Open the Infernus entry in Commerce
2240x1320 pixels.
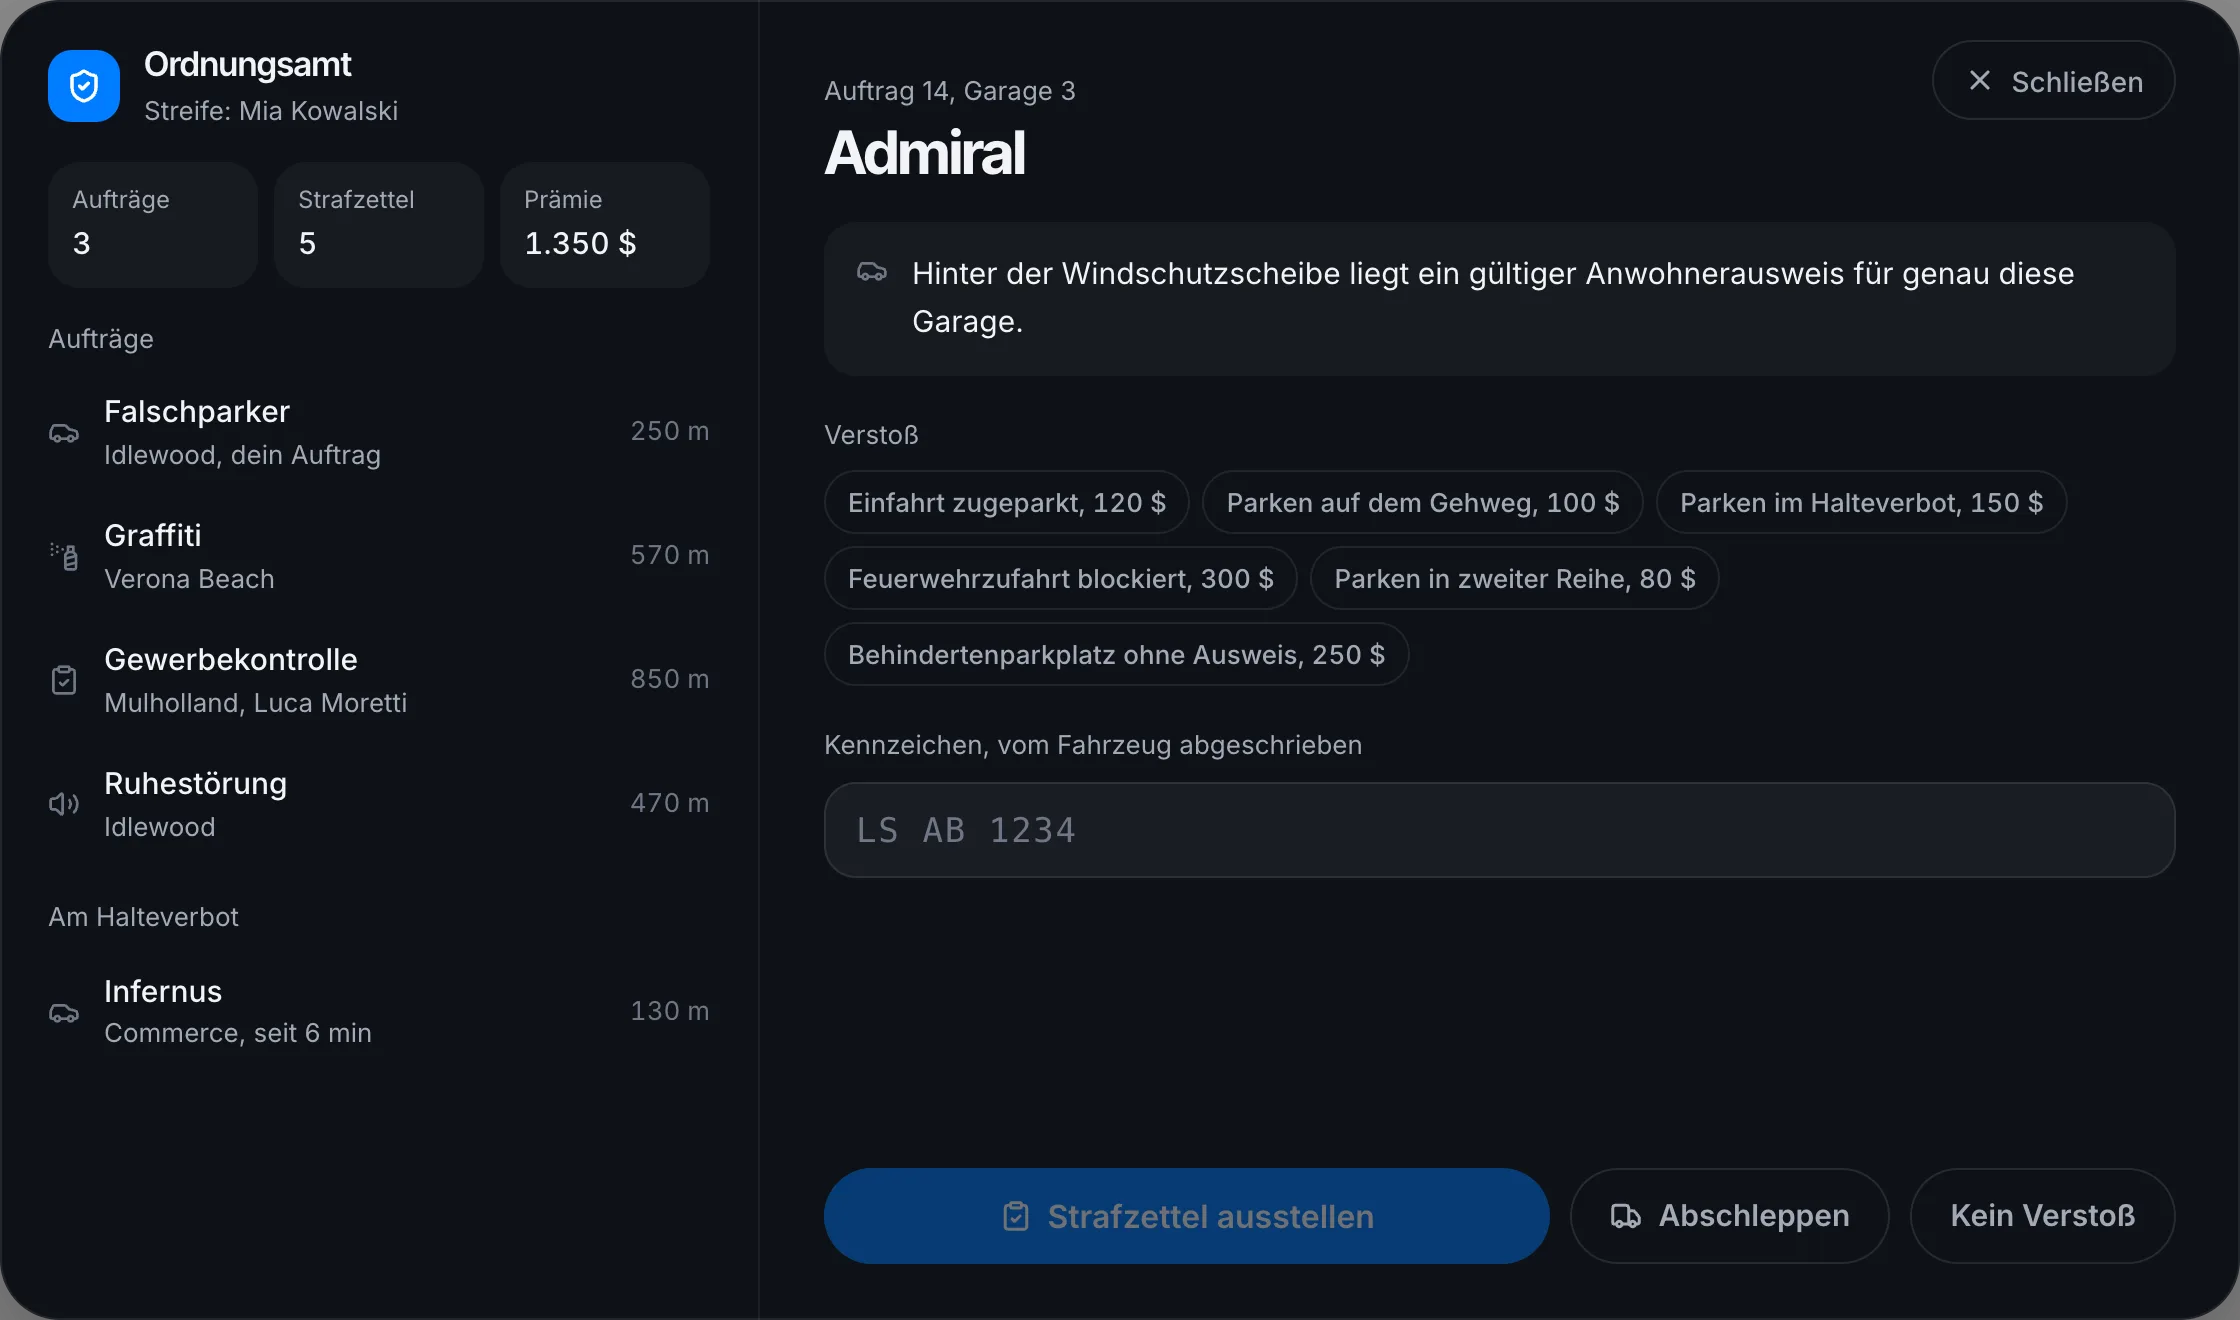[379, 1012]
